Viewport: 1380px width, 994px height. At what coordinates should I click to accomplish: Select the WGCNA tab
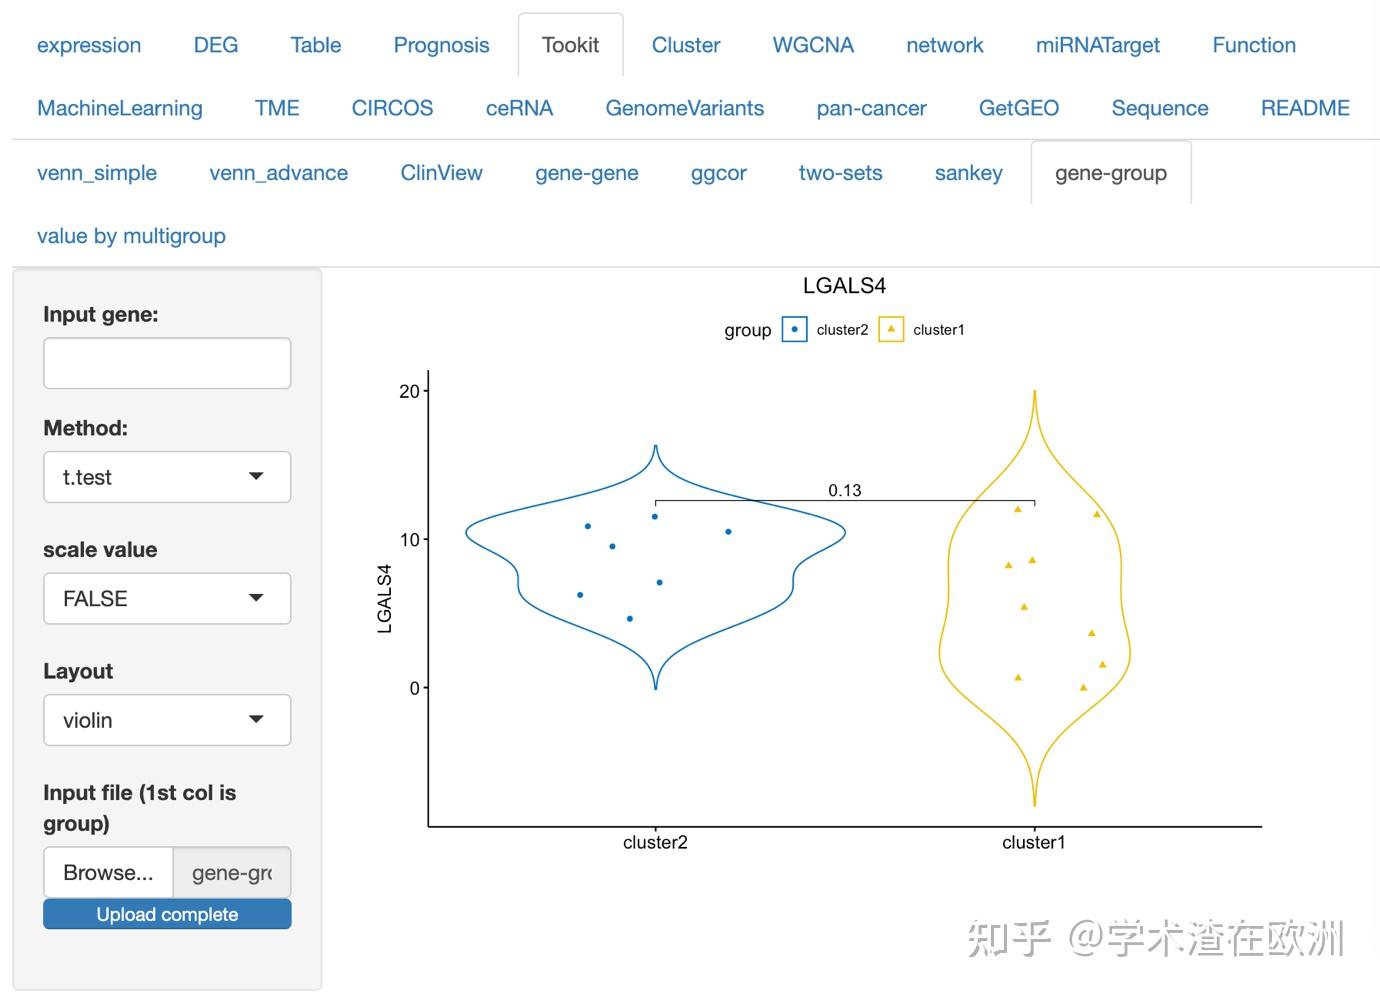coord(813,45)
